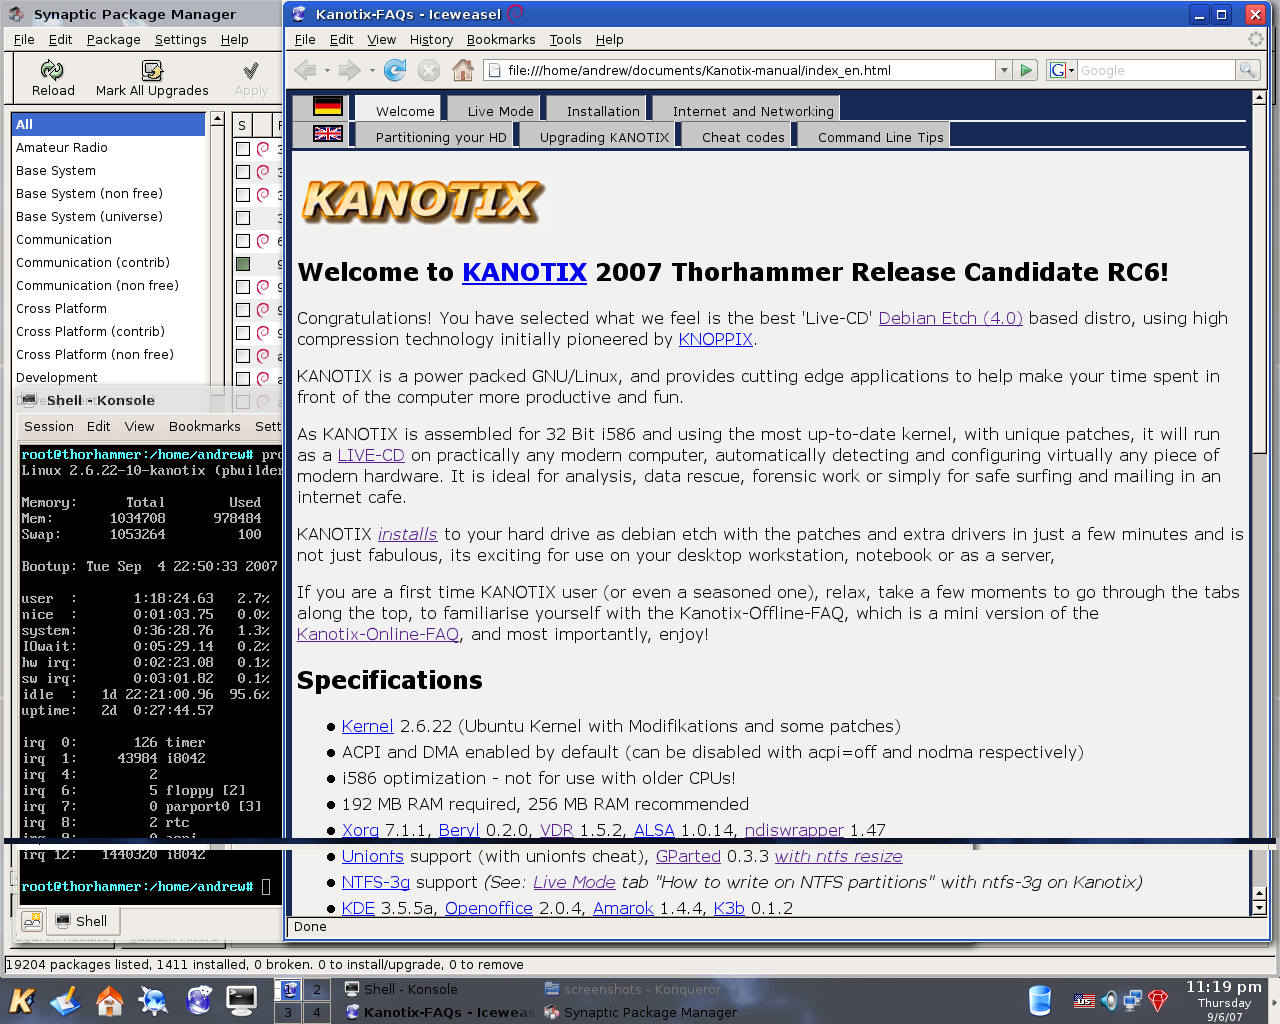
Task: Click the green installed-package status box in Synaptic
Action: click(243, 264)
